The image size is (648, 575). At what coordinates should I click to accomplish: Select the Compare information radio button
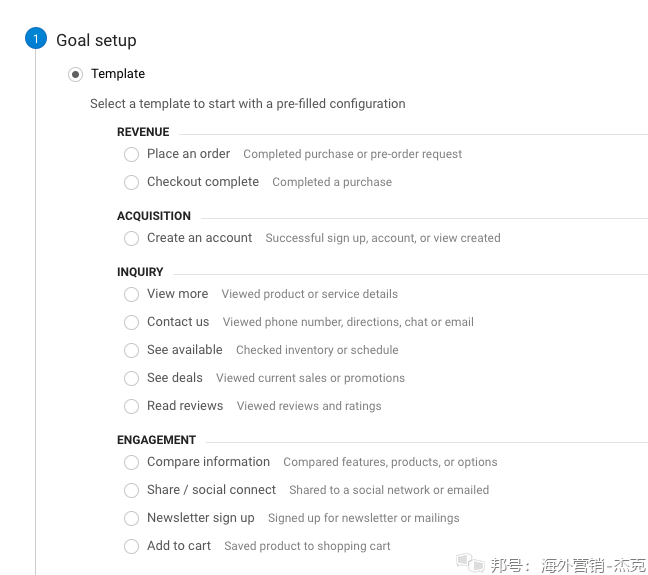pos(131,463)
